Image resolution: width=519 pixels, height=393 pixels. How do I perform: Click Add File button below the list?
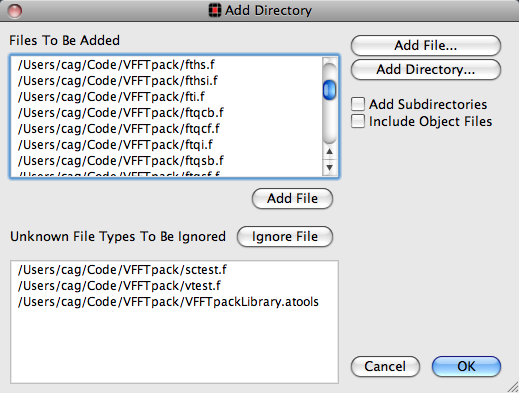pos(292,198)
